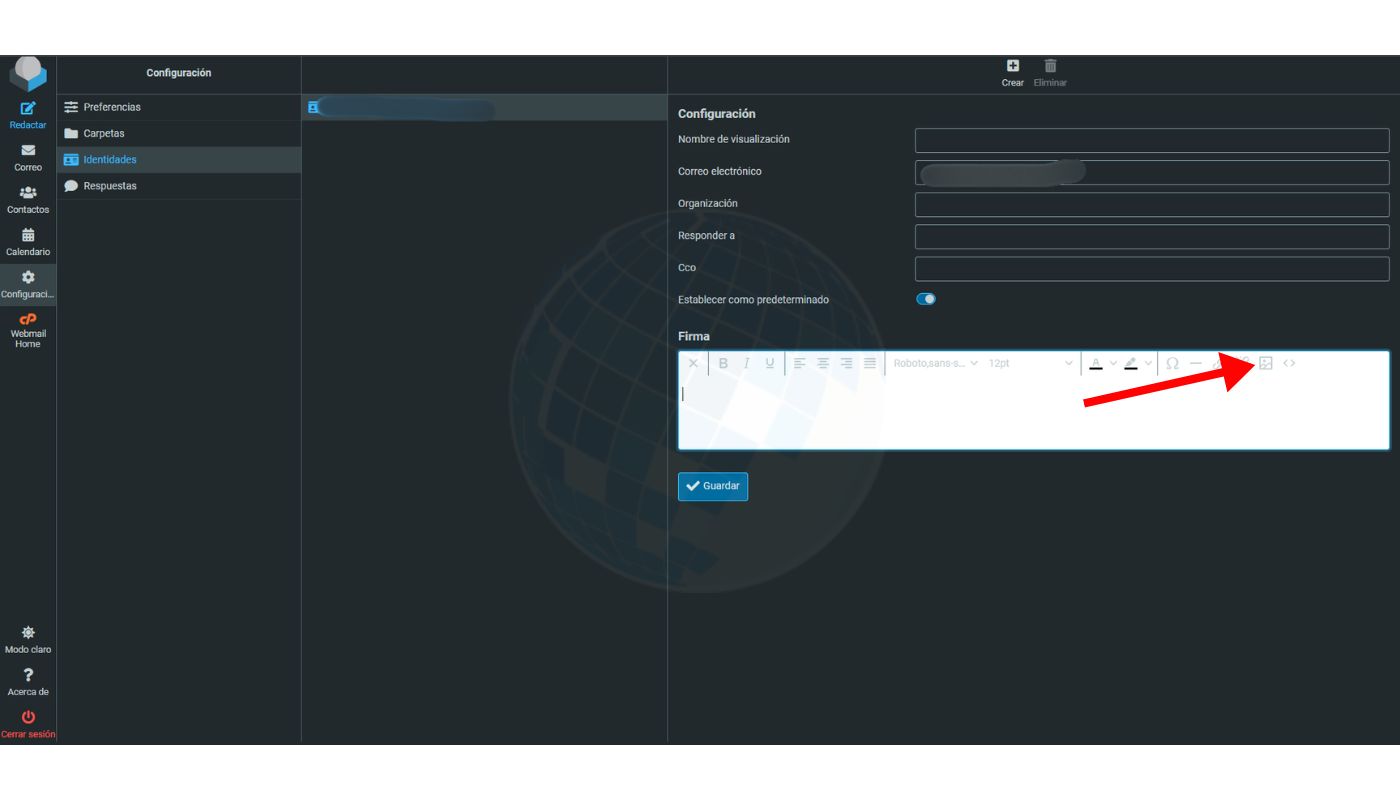This screenshot has height=800, width=1400.
Task: Click the insert image icon in signature toolbar
Action: tap(1265, 363)
